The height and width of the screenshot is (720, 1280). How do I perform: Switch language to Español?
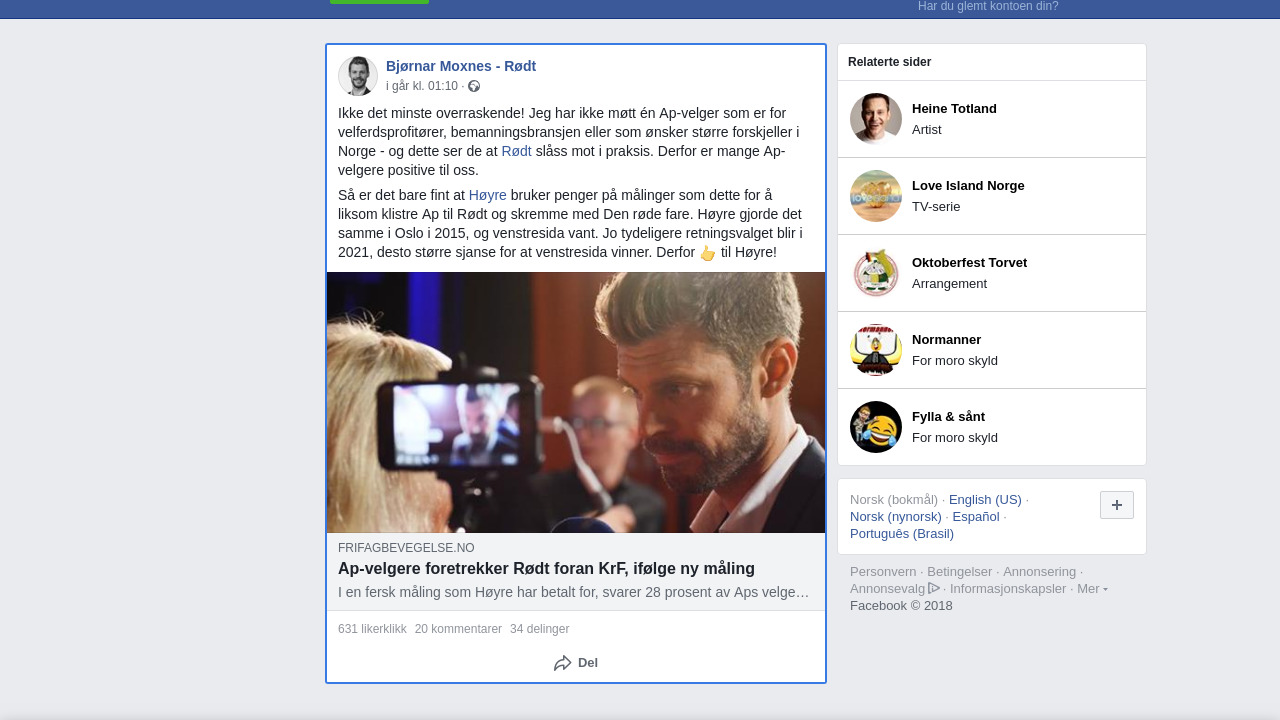tap(976, 517)
